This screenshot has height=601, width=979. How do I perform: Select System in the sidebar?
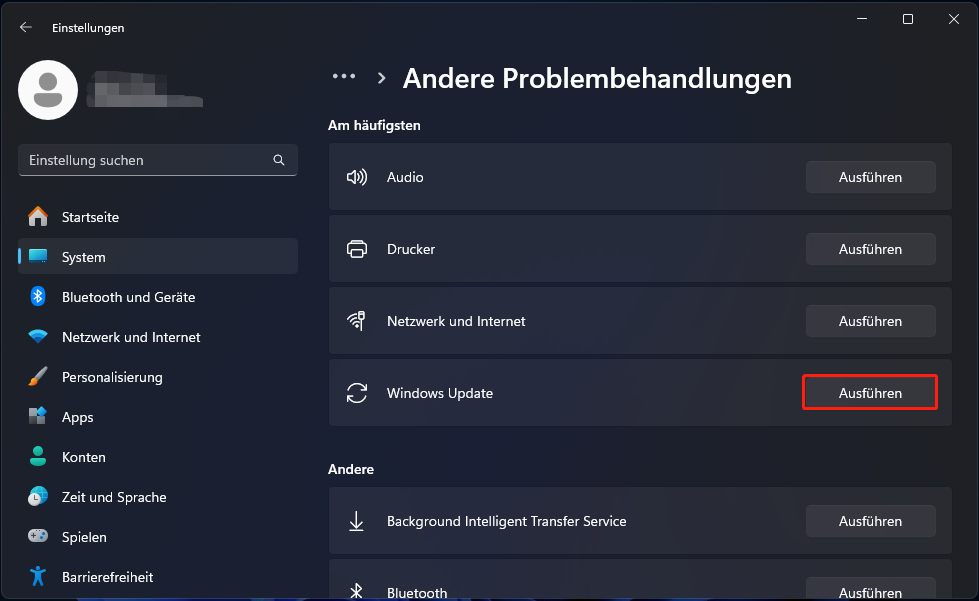click(x=158, y=257)
